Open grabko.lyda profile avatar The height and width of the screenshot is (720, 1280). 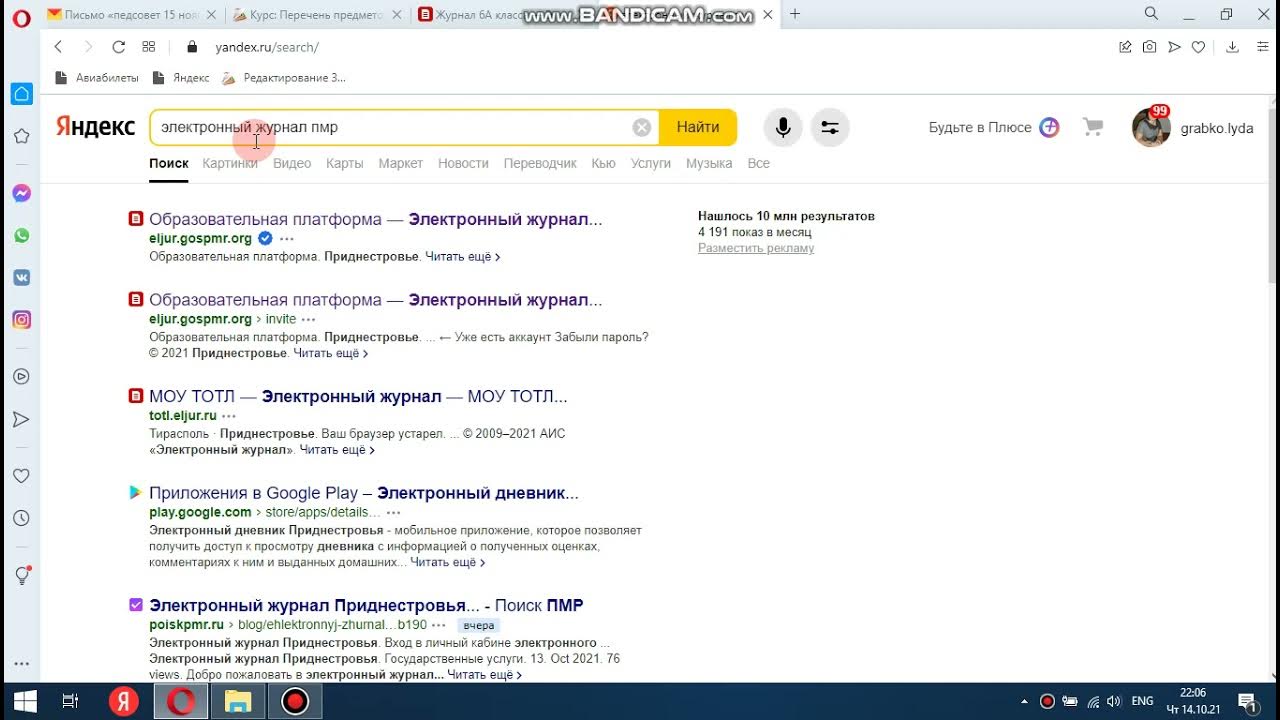(1151, 127)
